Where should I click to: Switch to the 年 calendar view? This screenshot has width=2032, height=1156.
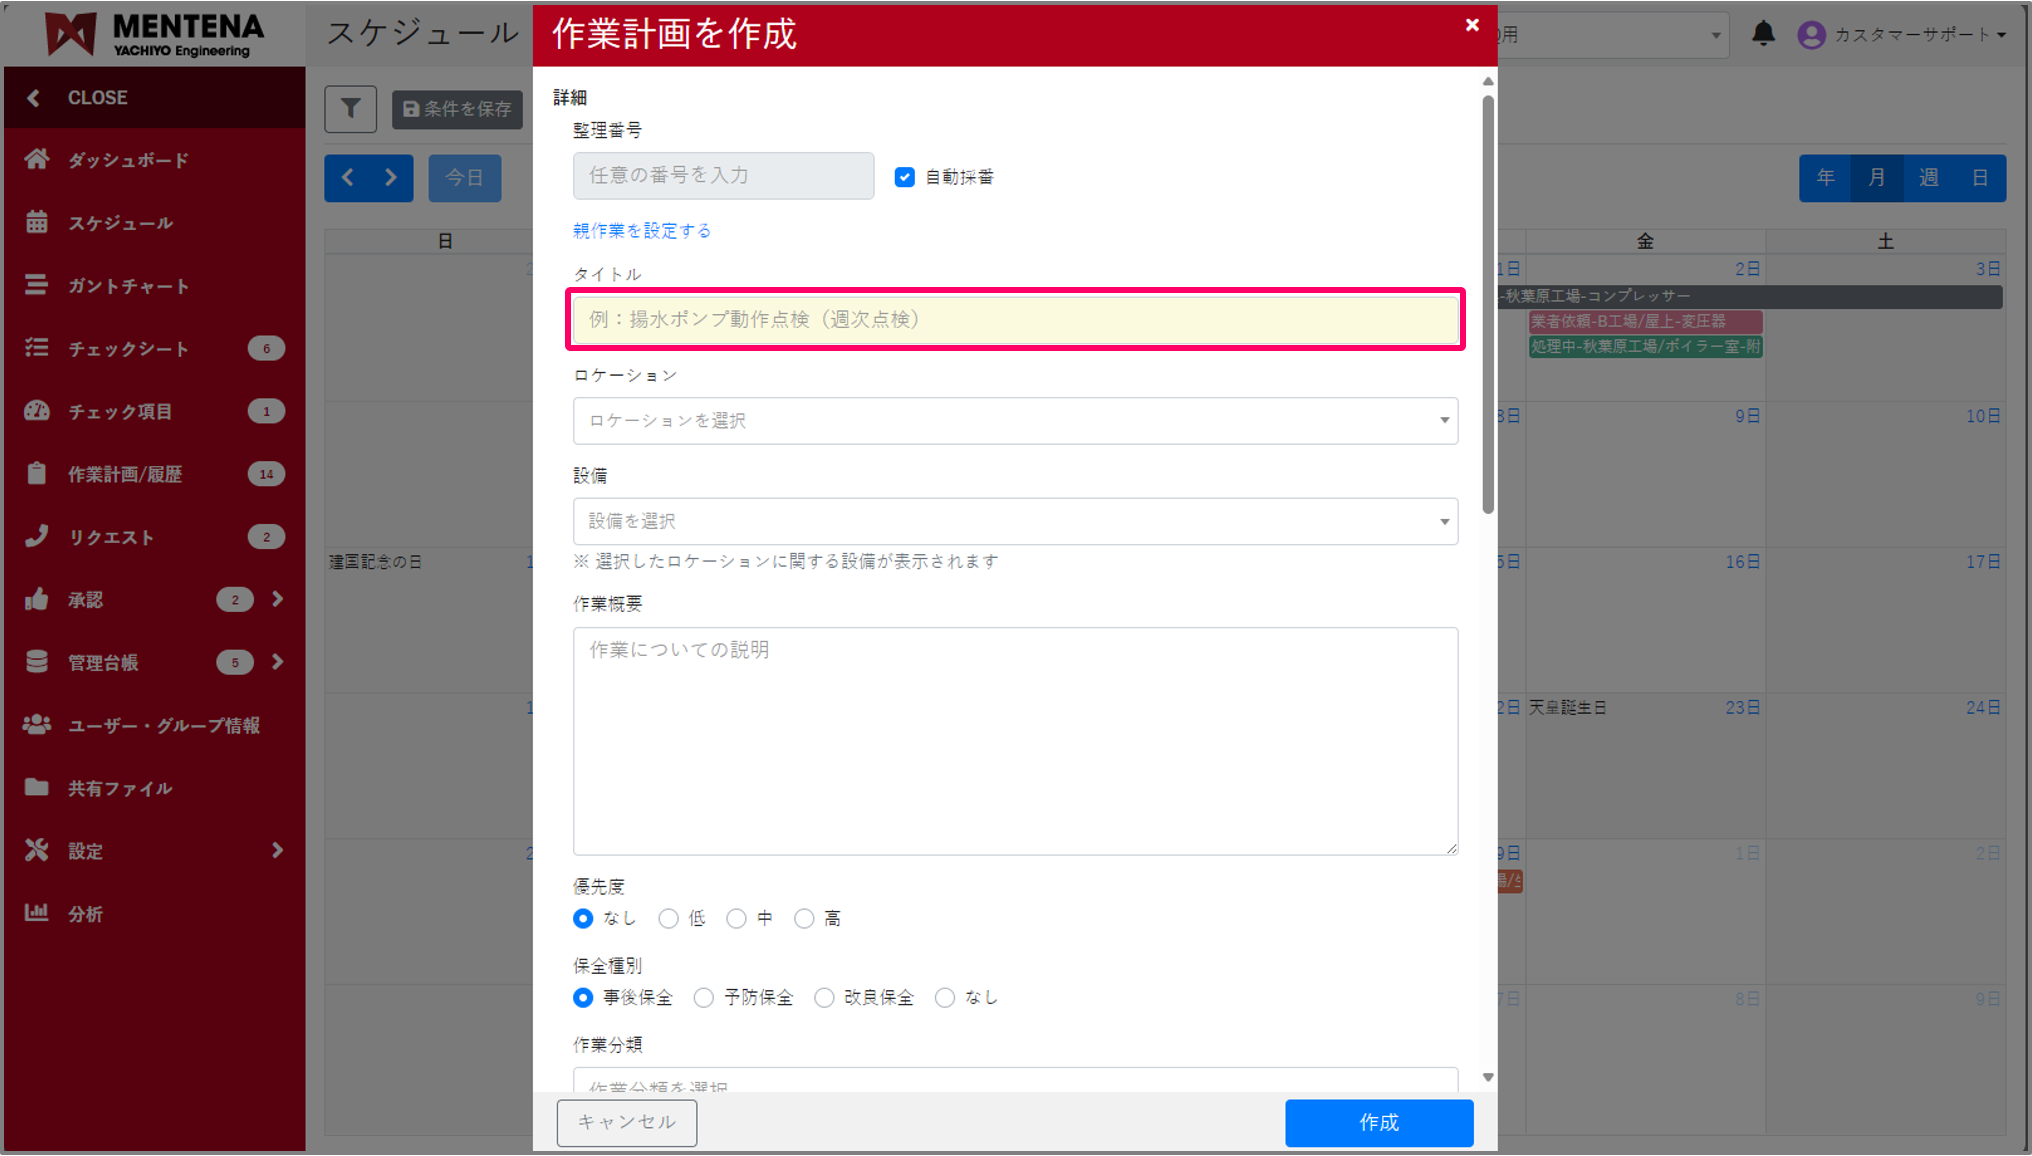click(1825, 177)
